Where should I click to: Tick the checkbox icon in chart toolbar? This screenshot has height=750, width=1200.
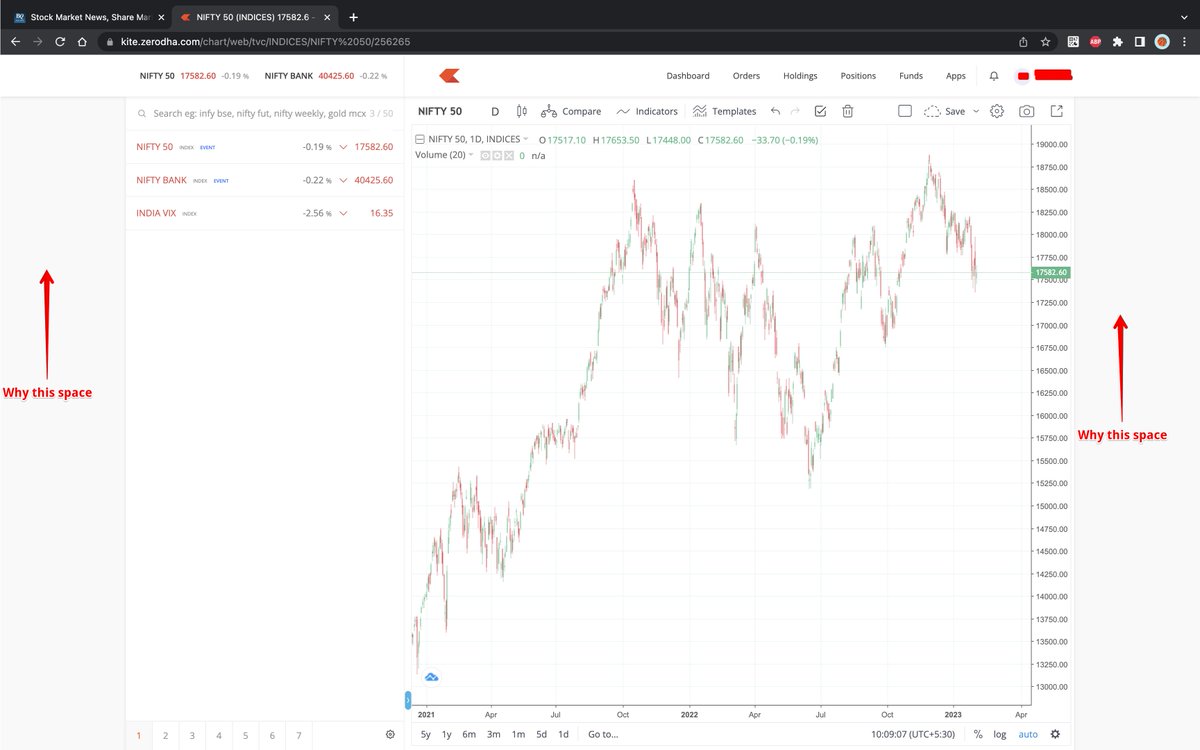[821, 111]
